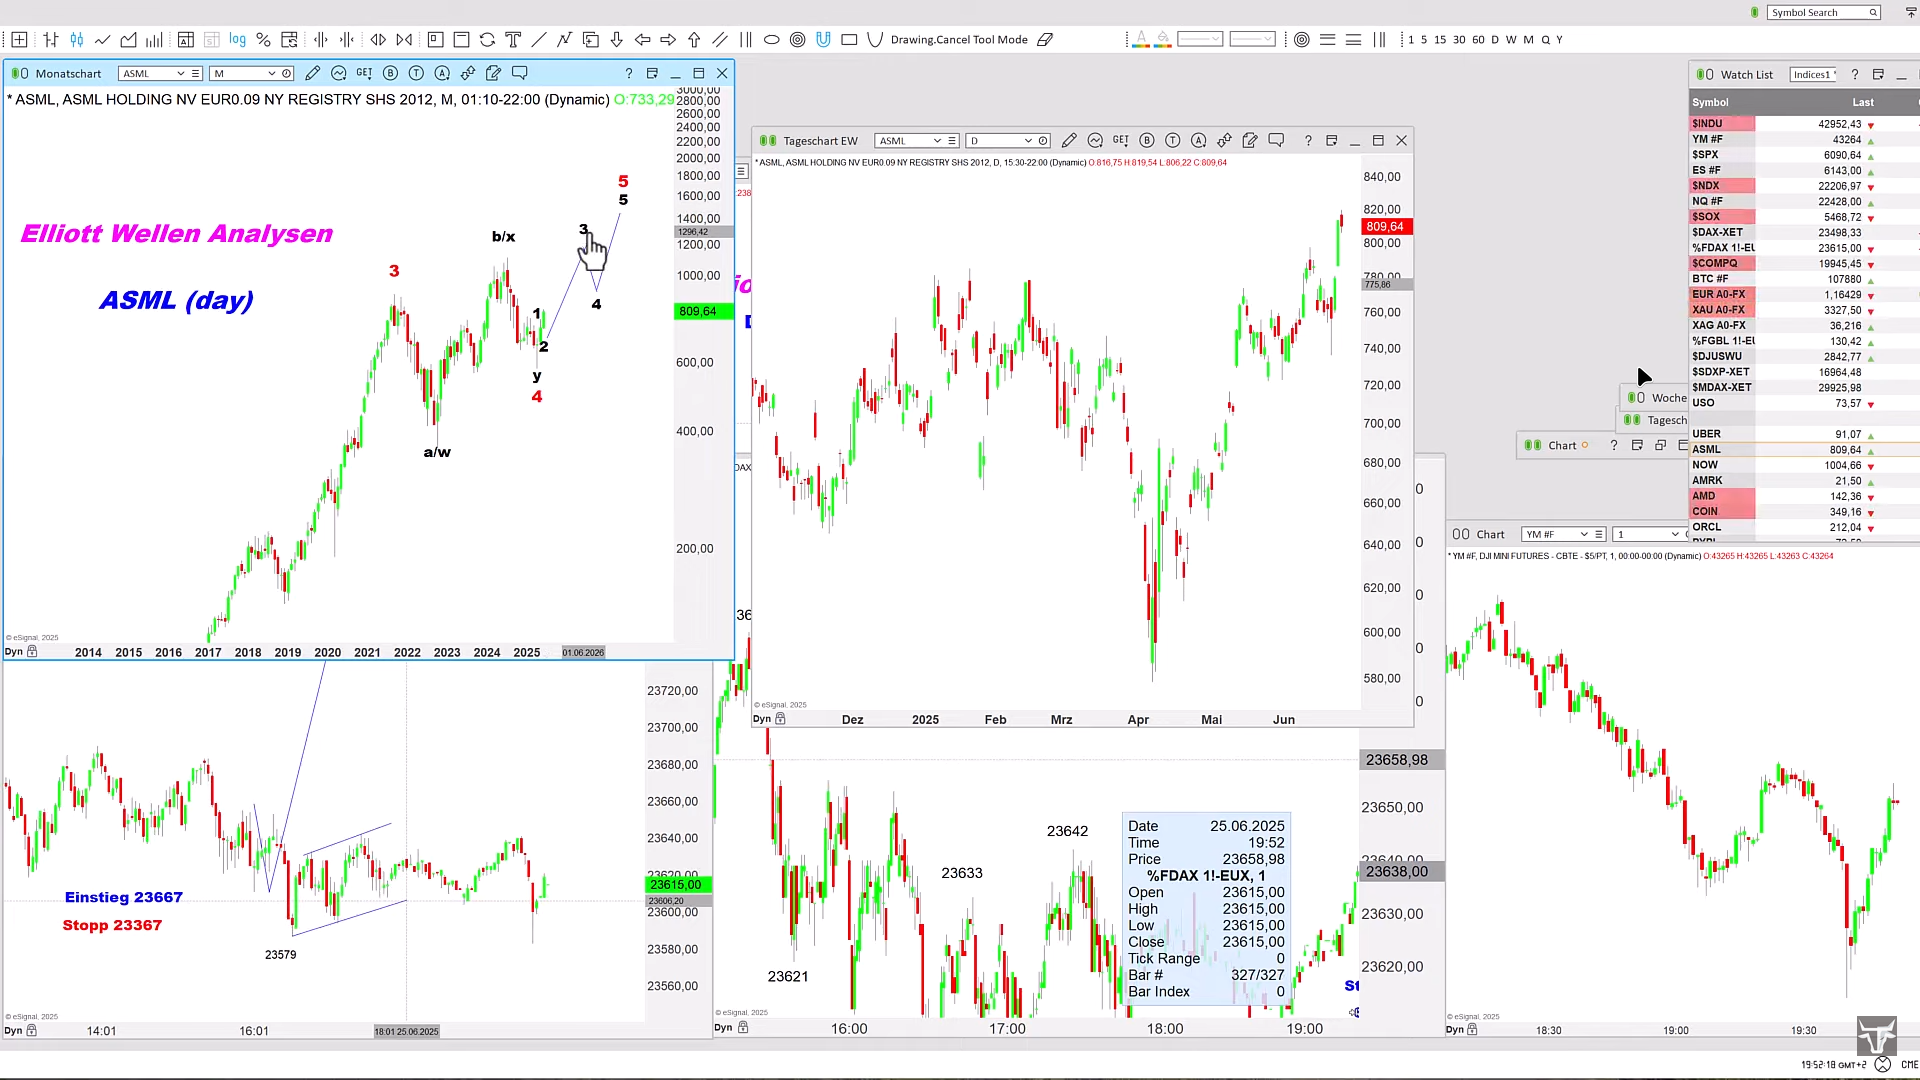Toggle the magnet snap tool
This screenshot has width=1920, height=1080.
[823, 40]
